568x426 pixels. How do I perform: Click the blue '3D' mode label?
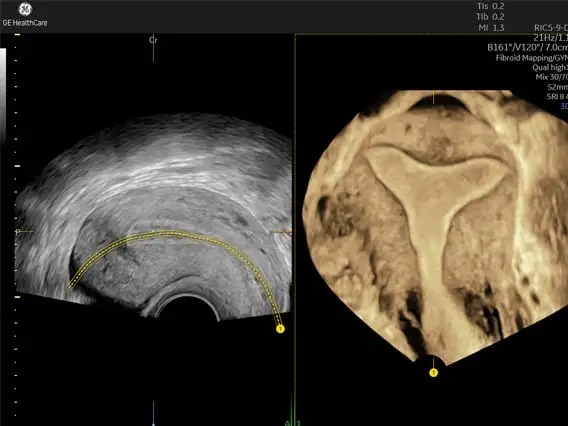tap(564, 106)
